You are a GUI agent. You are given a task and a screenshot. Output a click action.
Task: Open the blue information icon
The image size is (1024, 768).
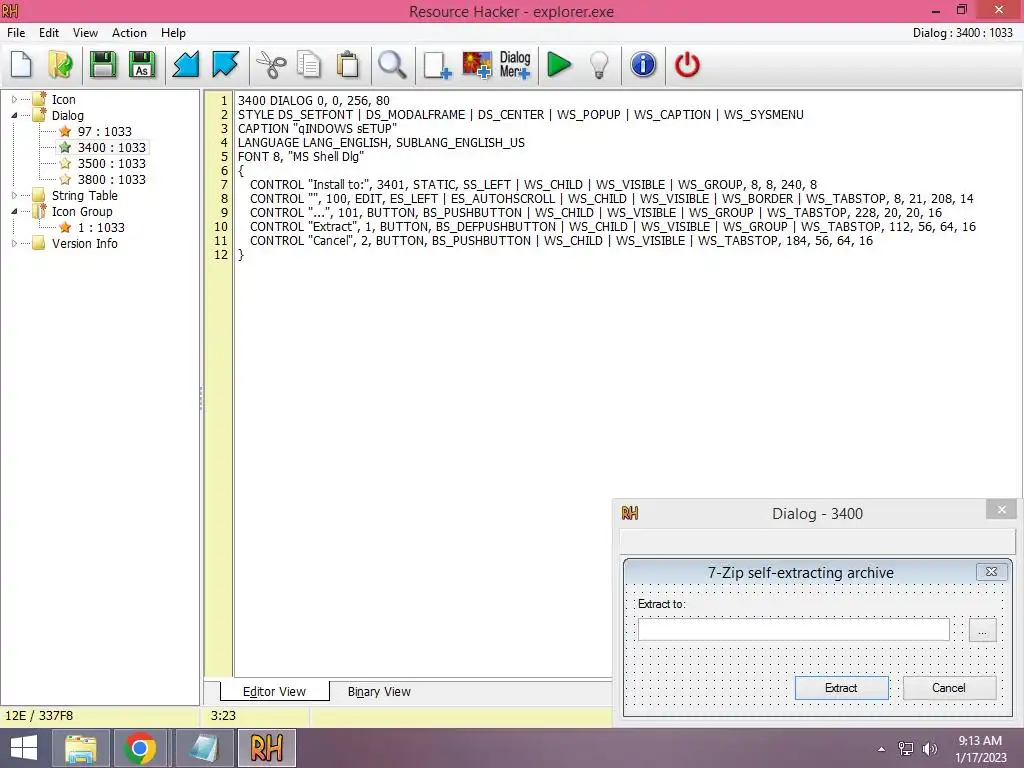(643, 65)
